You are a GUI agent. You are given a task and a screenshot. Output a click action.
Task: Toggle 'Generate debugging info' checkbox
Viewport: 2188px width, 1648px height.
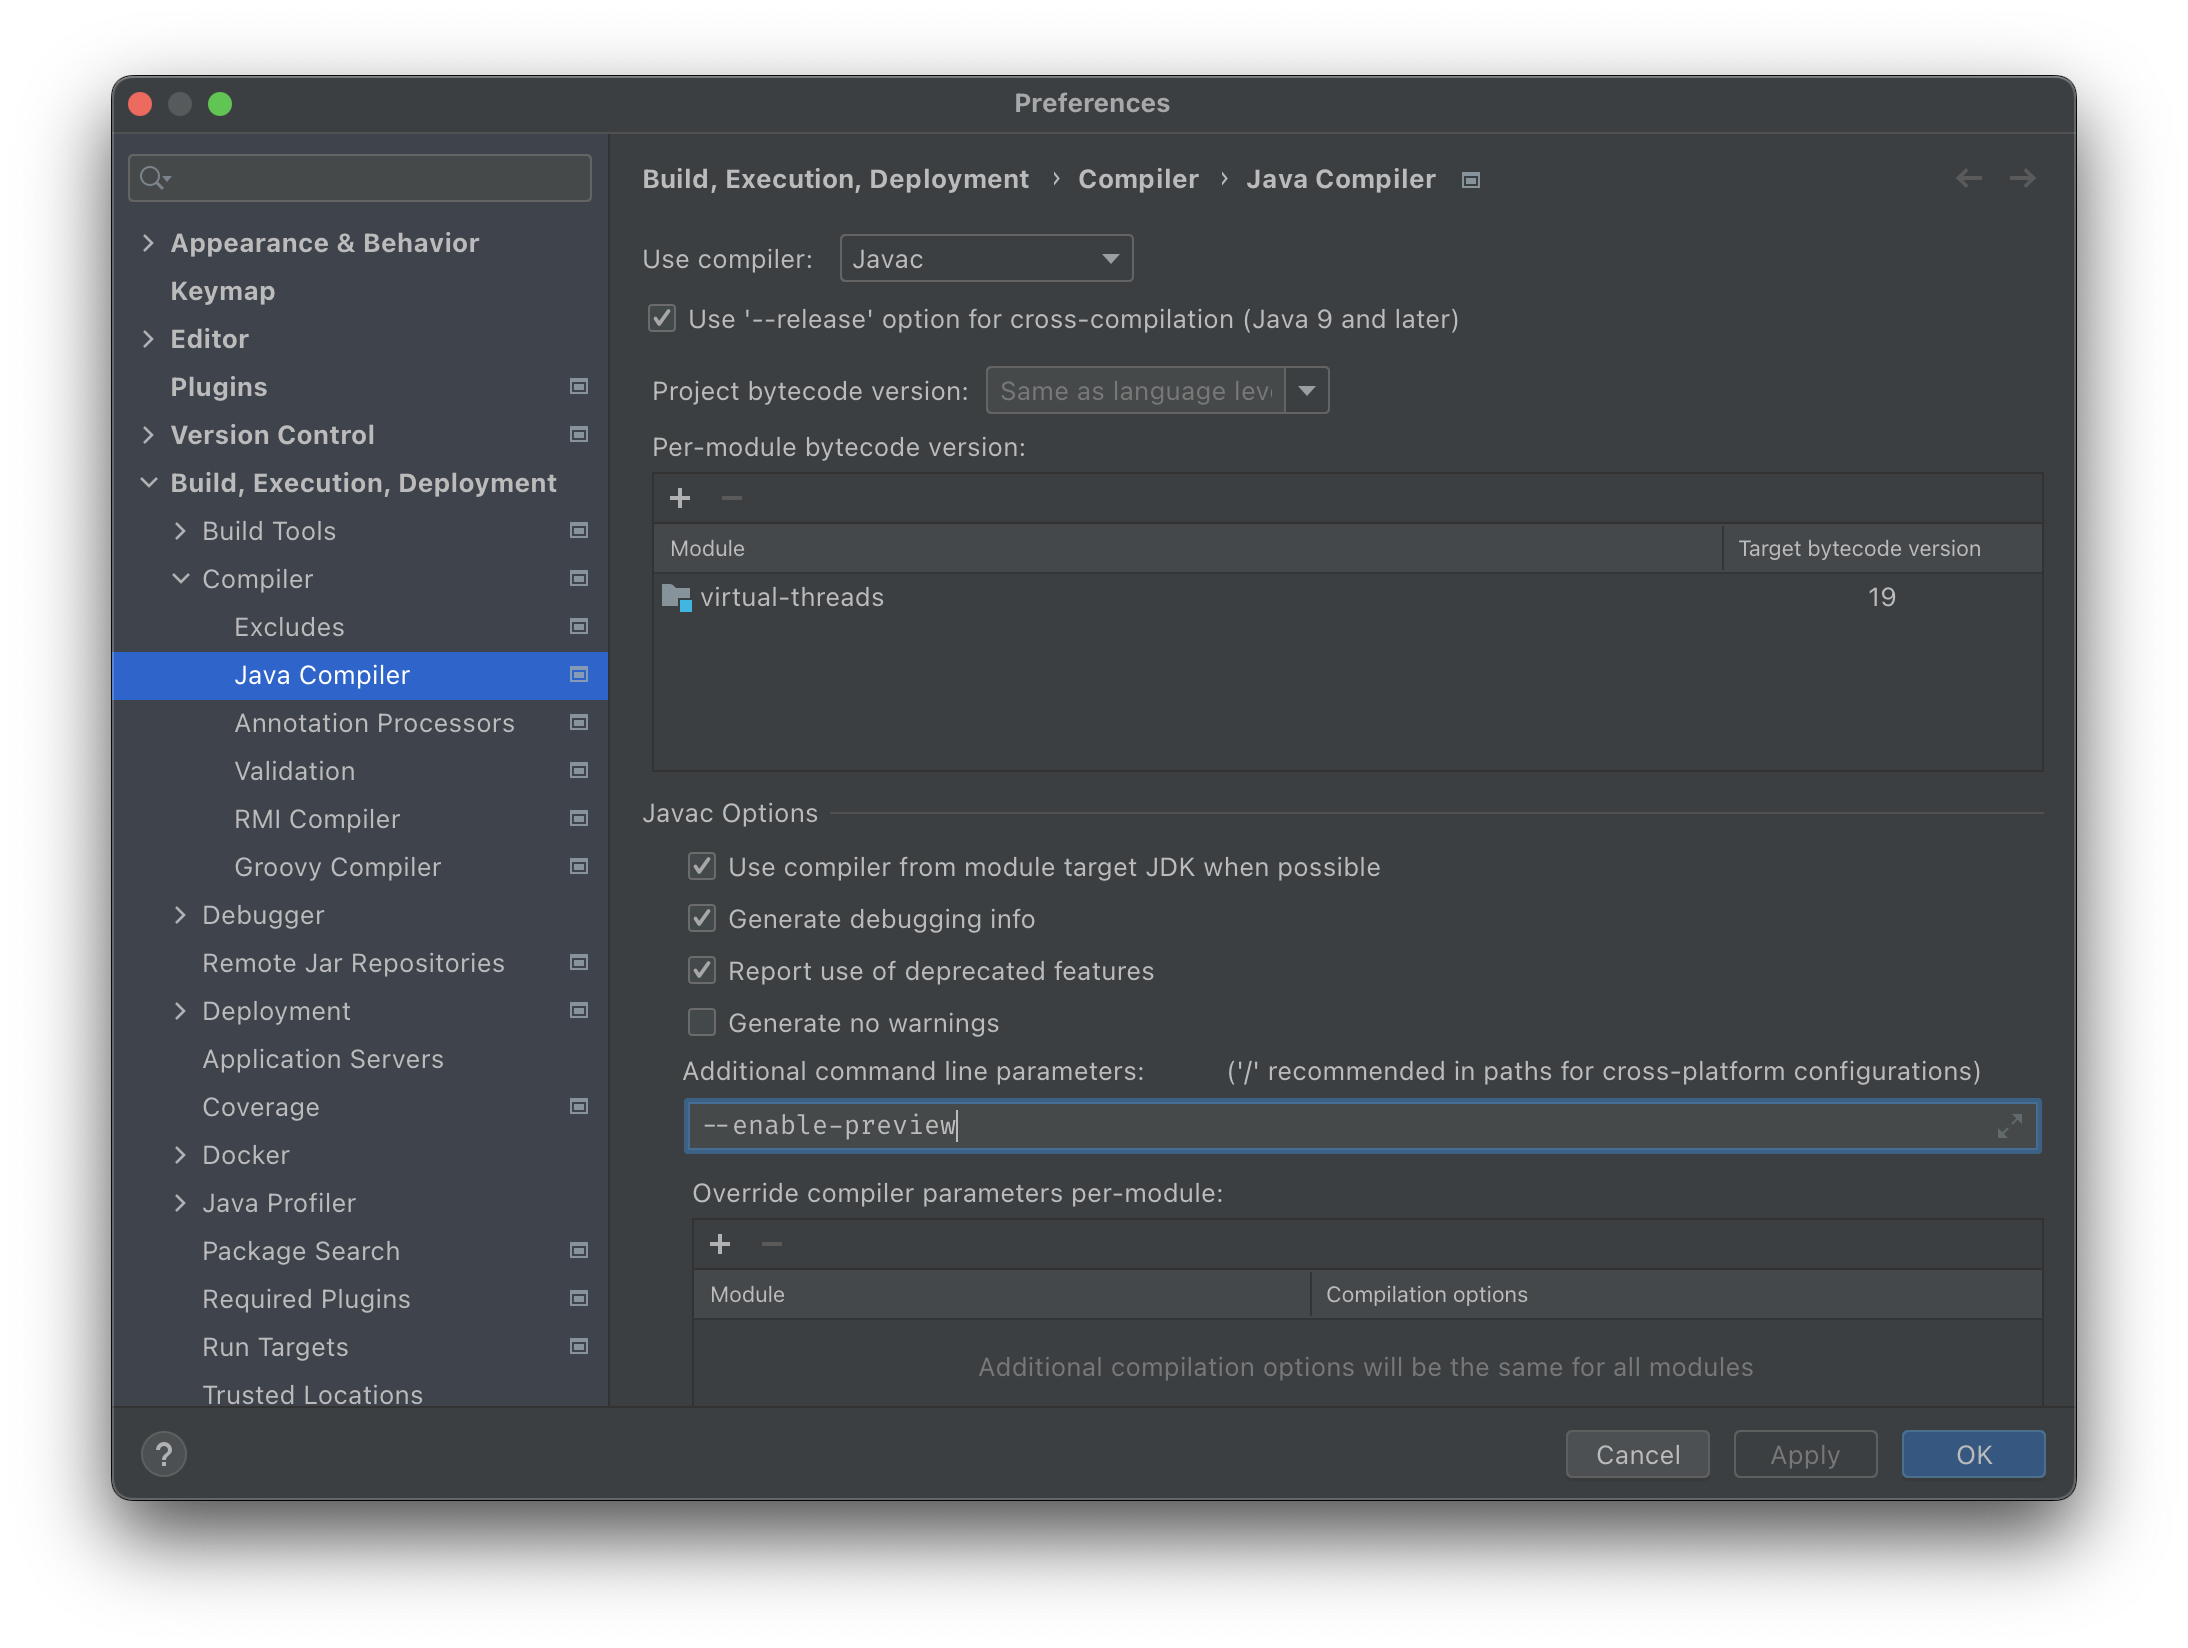[701, 917]
